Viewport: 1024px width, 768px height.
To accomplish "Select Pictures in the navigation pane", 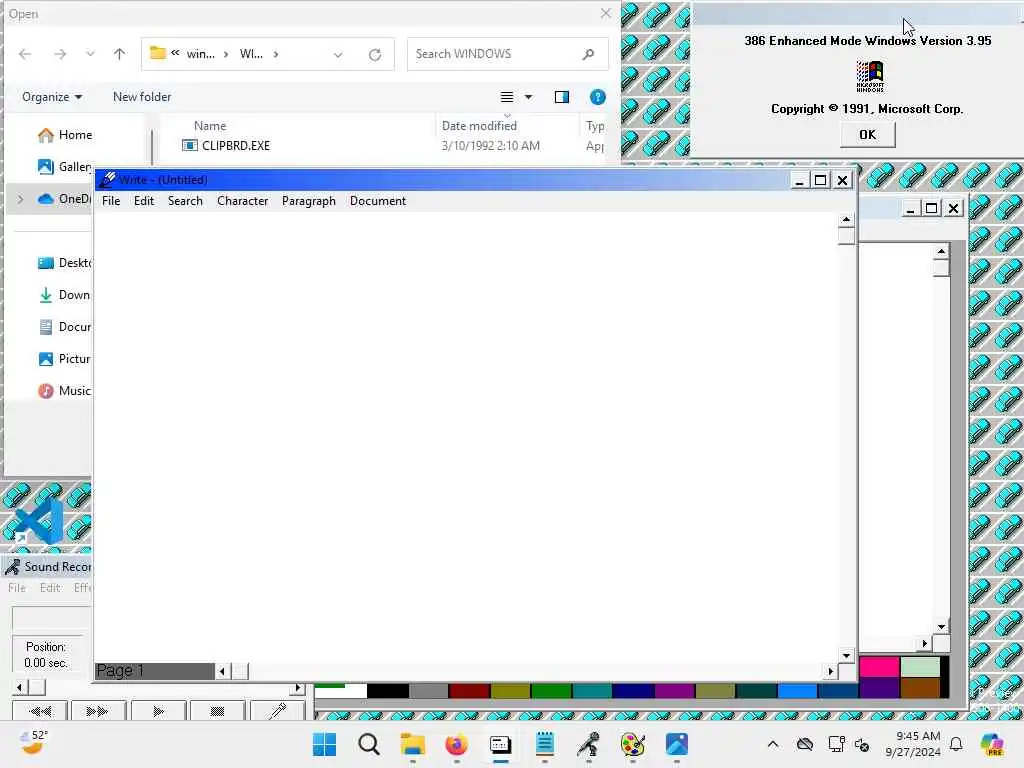I will [x=65, y=359].
